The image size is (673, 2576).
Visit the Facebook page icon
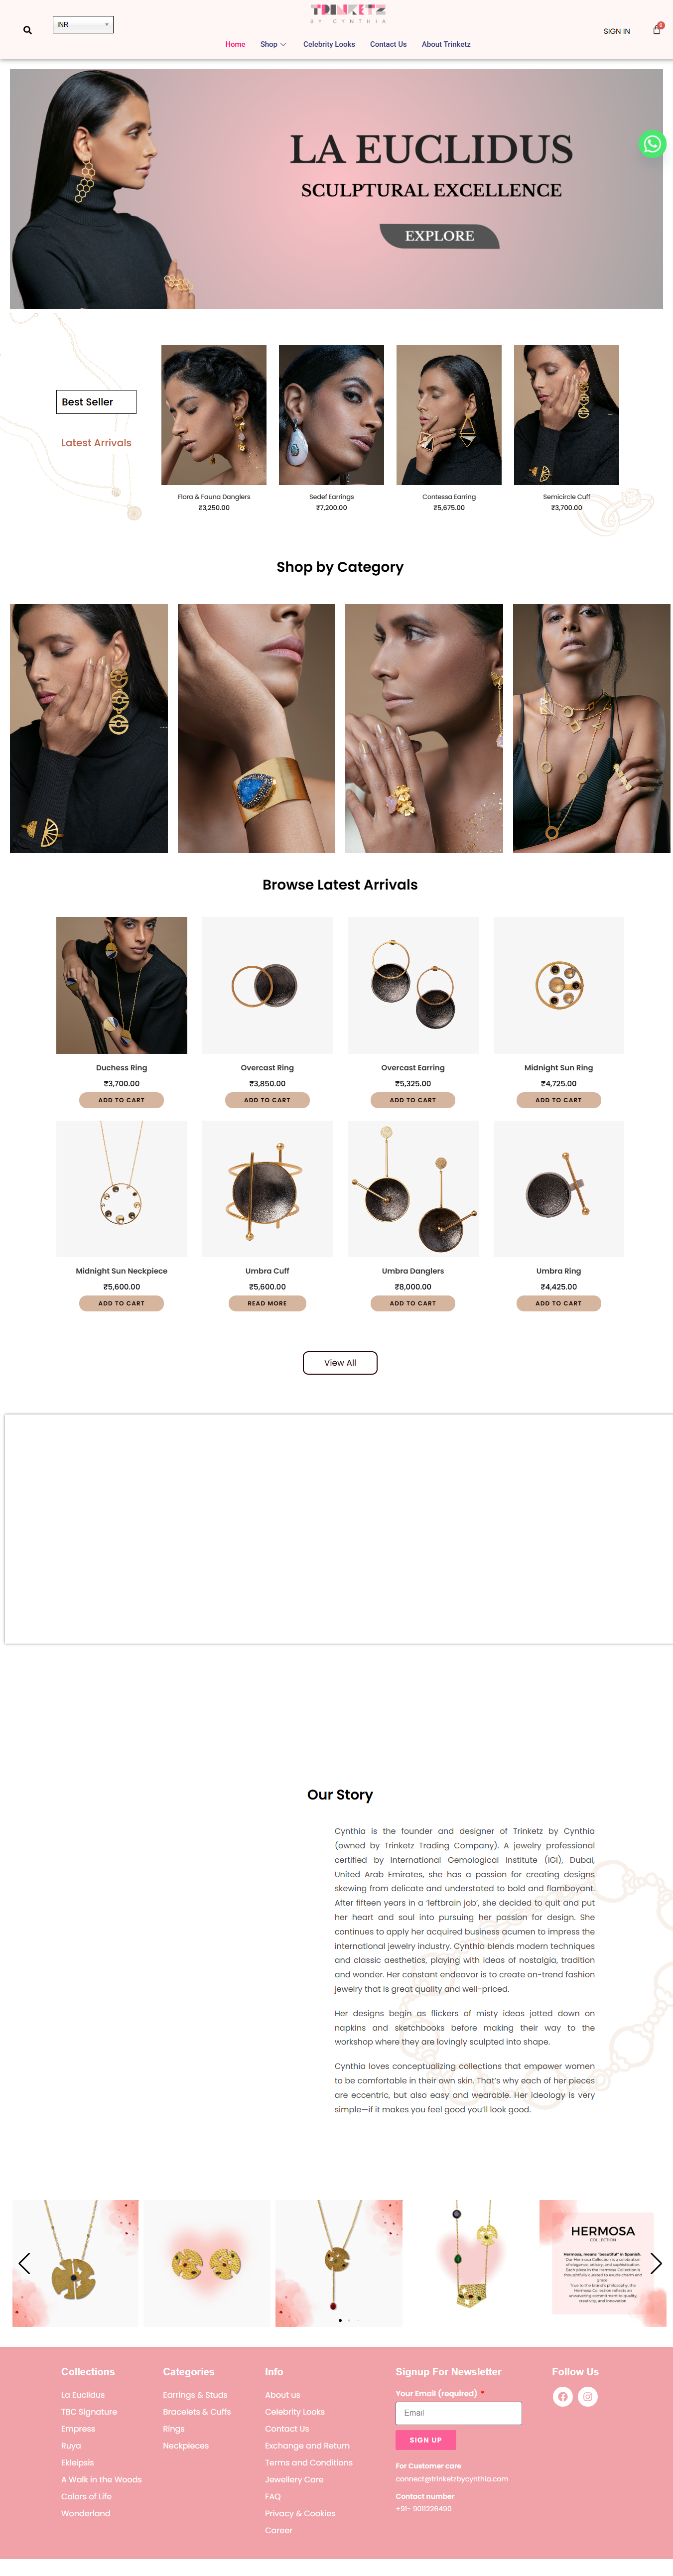pos(562,2396)
